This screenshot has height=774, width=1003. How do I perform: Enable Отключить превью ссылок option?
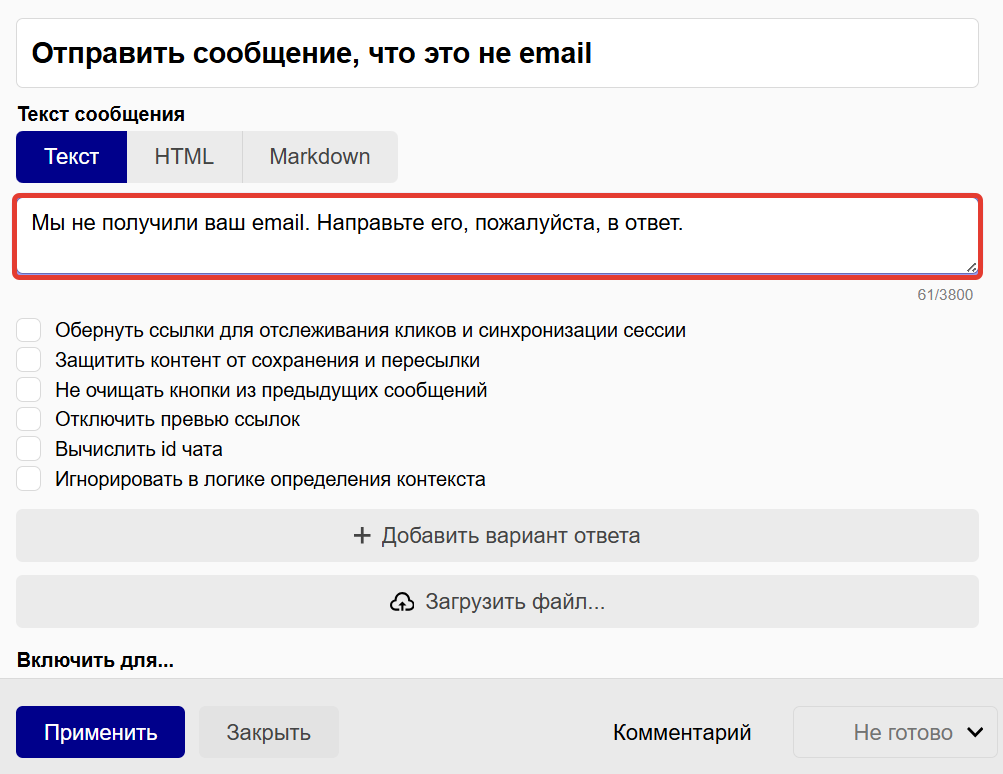28,419
